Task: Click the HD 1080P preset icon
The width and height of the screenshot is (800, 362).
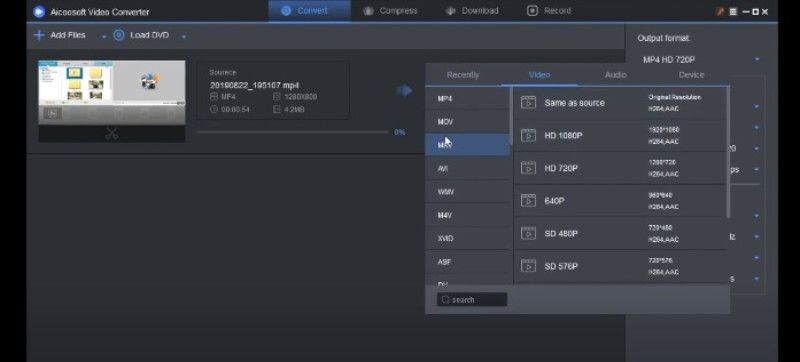Action: click(x=528, y=136)
